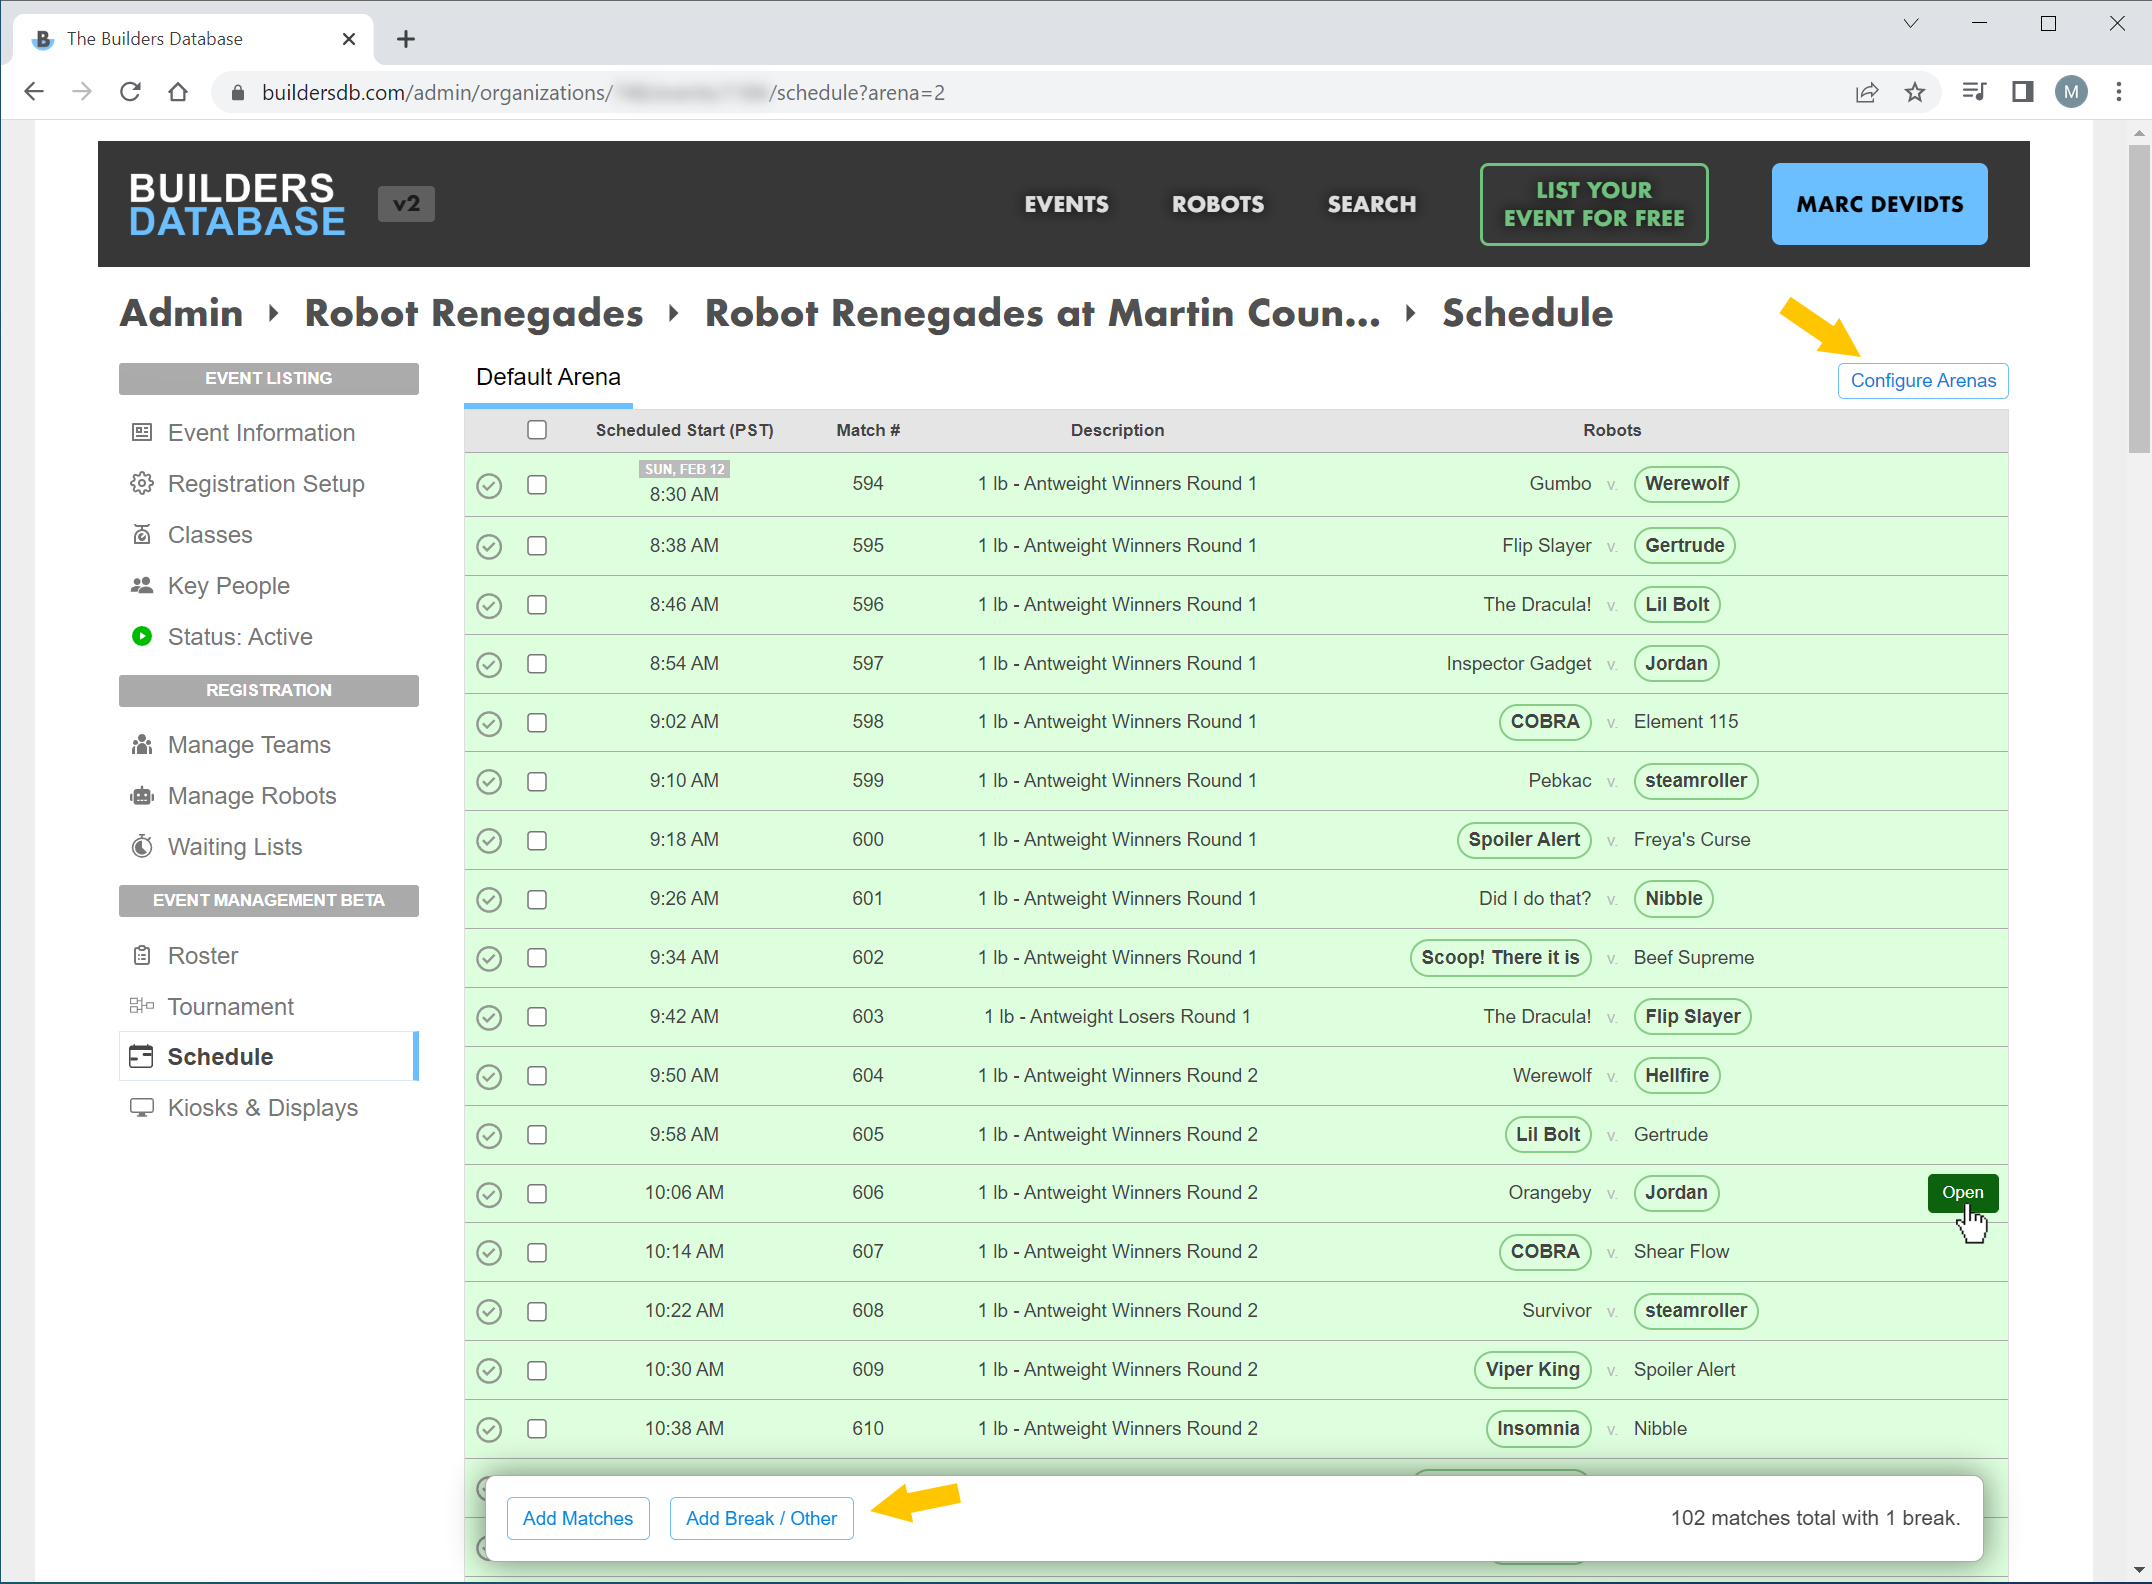Click the Robot Renegades at Martin Coun... breadcrumb
Screen dimensions: 2152x1584
(x=1043, y=313)
